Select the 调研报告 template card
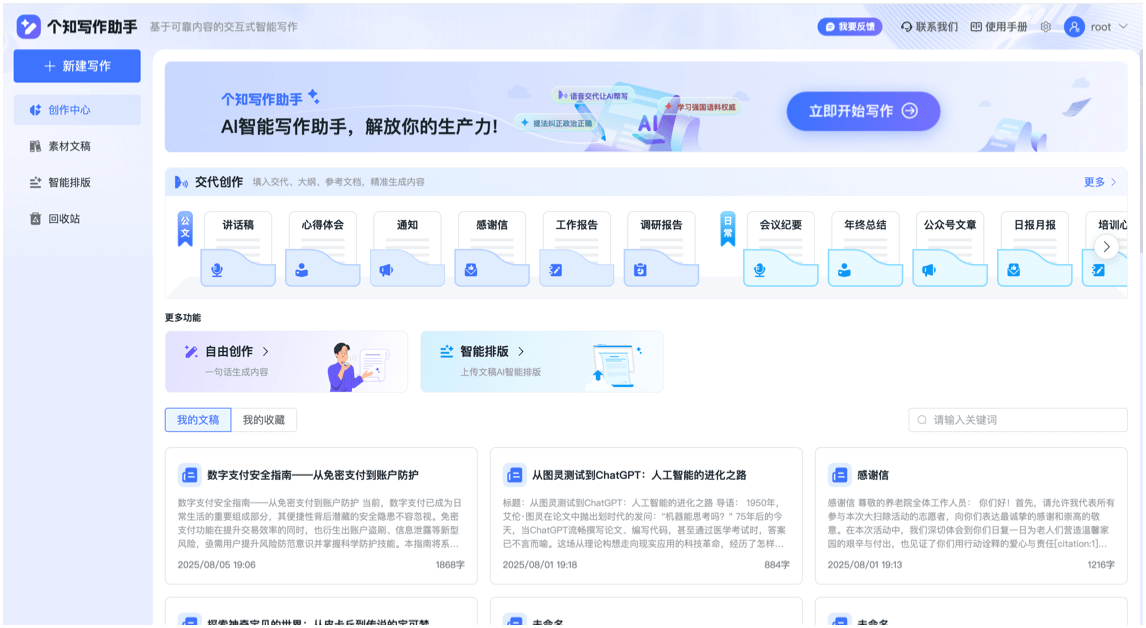Image resolution: width=1146 pixels, height=628 pixels. (x=661, y=248)
